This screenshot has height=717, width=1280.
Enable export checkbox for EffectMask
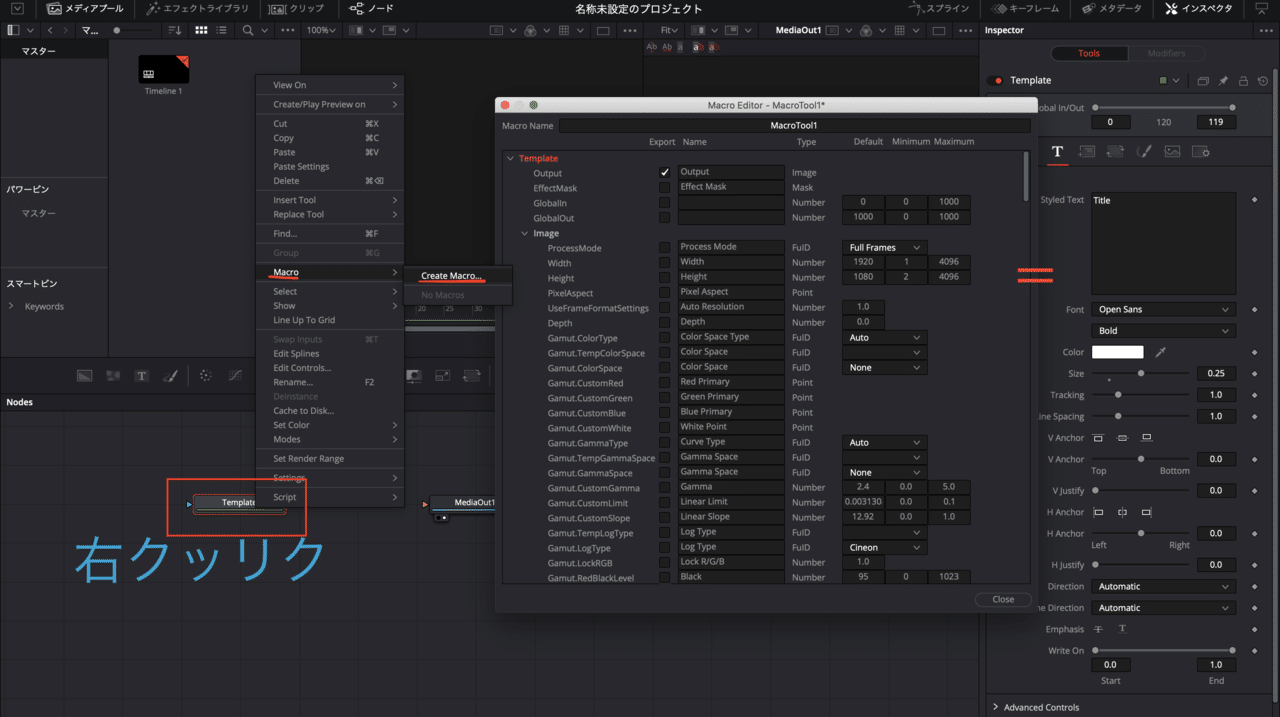click(x=665, y=188)
